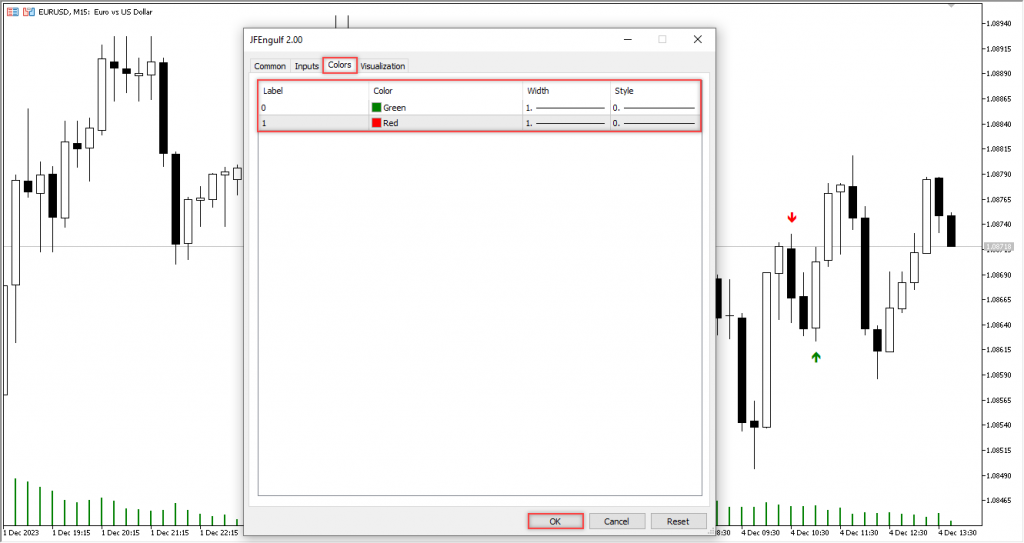Click the chart grid icon beside EURUSD title
This screenshot has height=543, width=1024.
click(x=13, y=12)
